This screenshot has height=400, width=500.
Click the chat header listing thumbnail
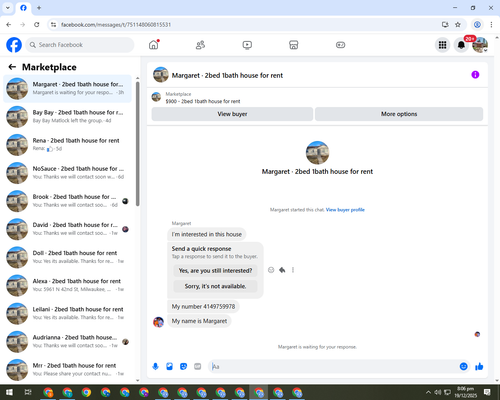coord(161,75)
